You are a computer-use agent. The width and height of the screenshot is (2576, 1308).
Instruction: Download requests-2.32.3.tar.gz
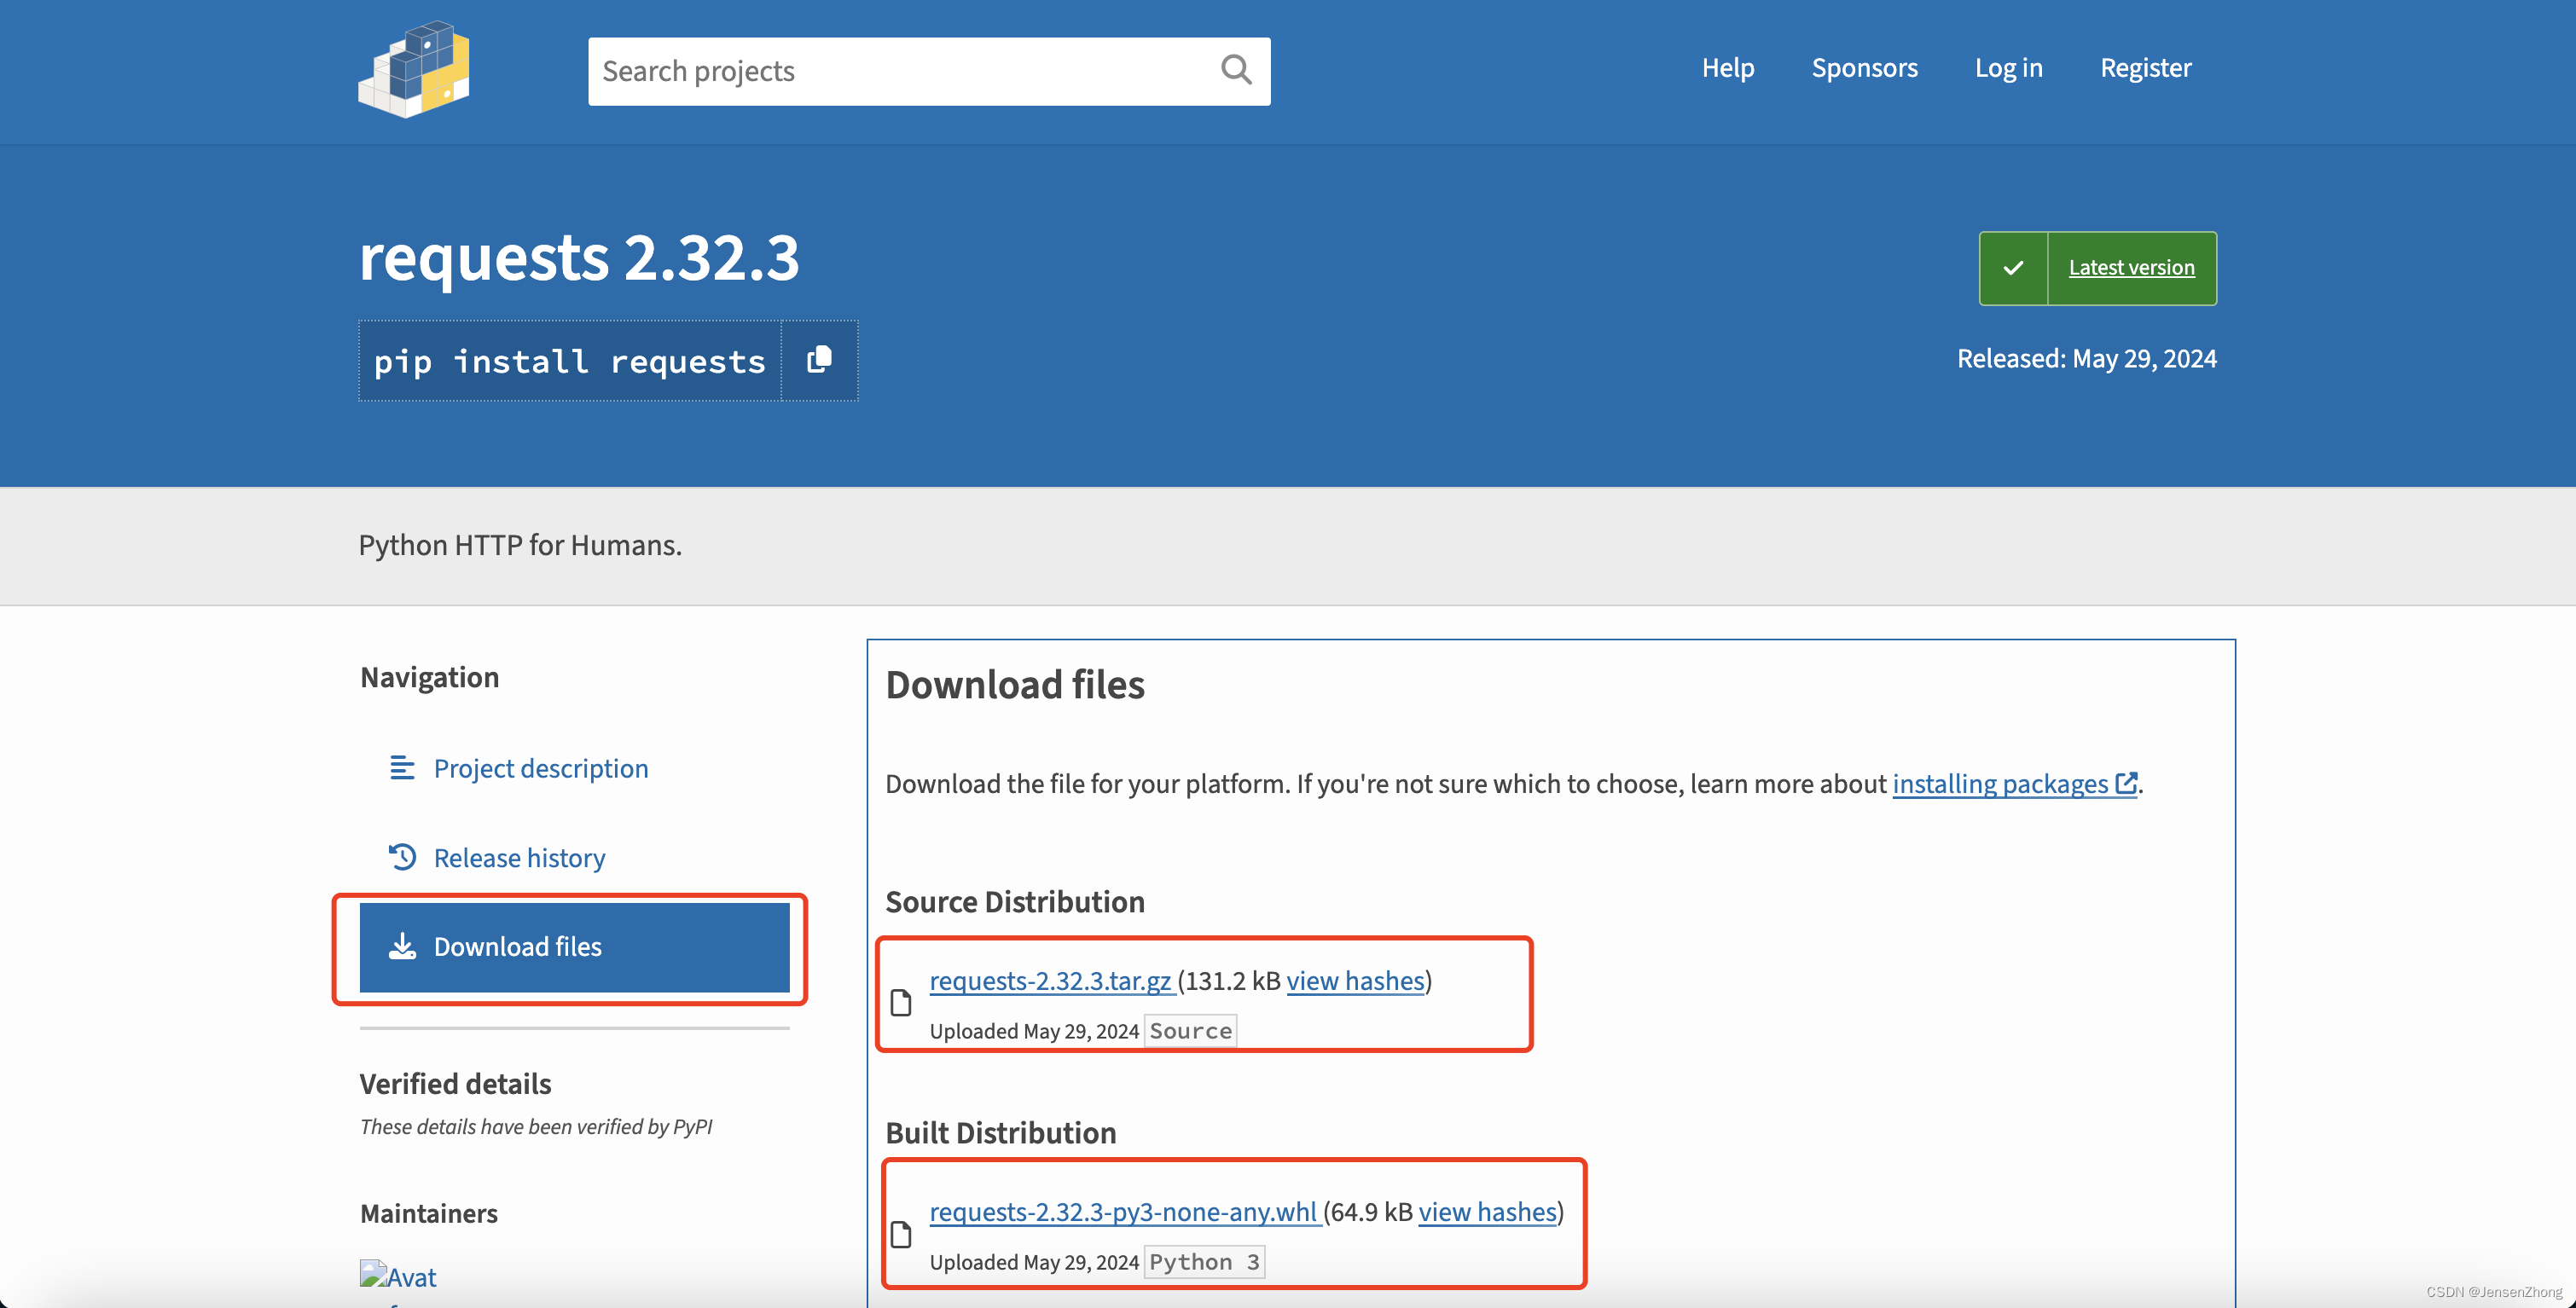click(1051, 980)
